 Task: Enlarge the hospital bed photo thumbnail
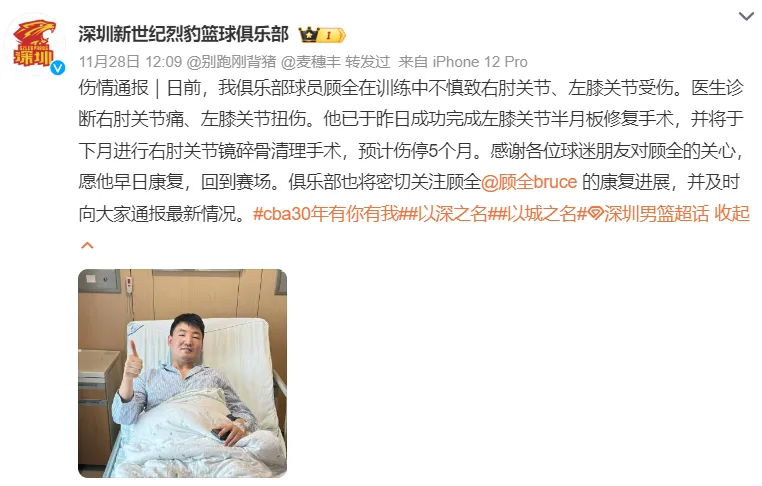182,373
